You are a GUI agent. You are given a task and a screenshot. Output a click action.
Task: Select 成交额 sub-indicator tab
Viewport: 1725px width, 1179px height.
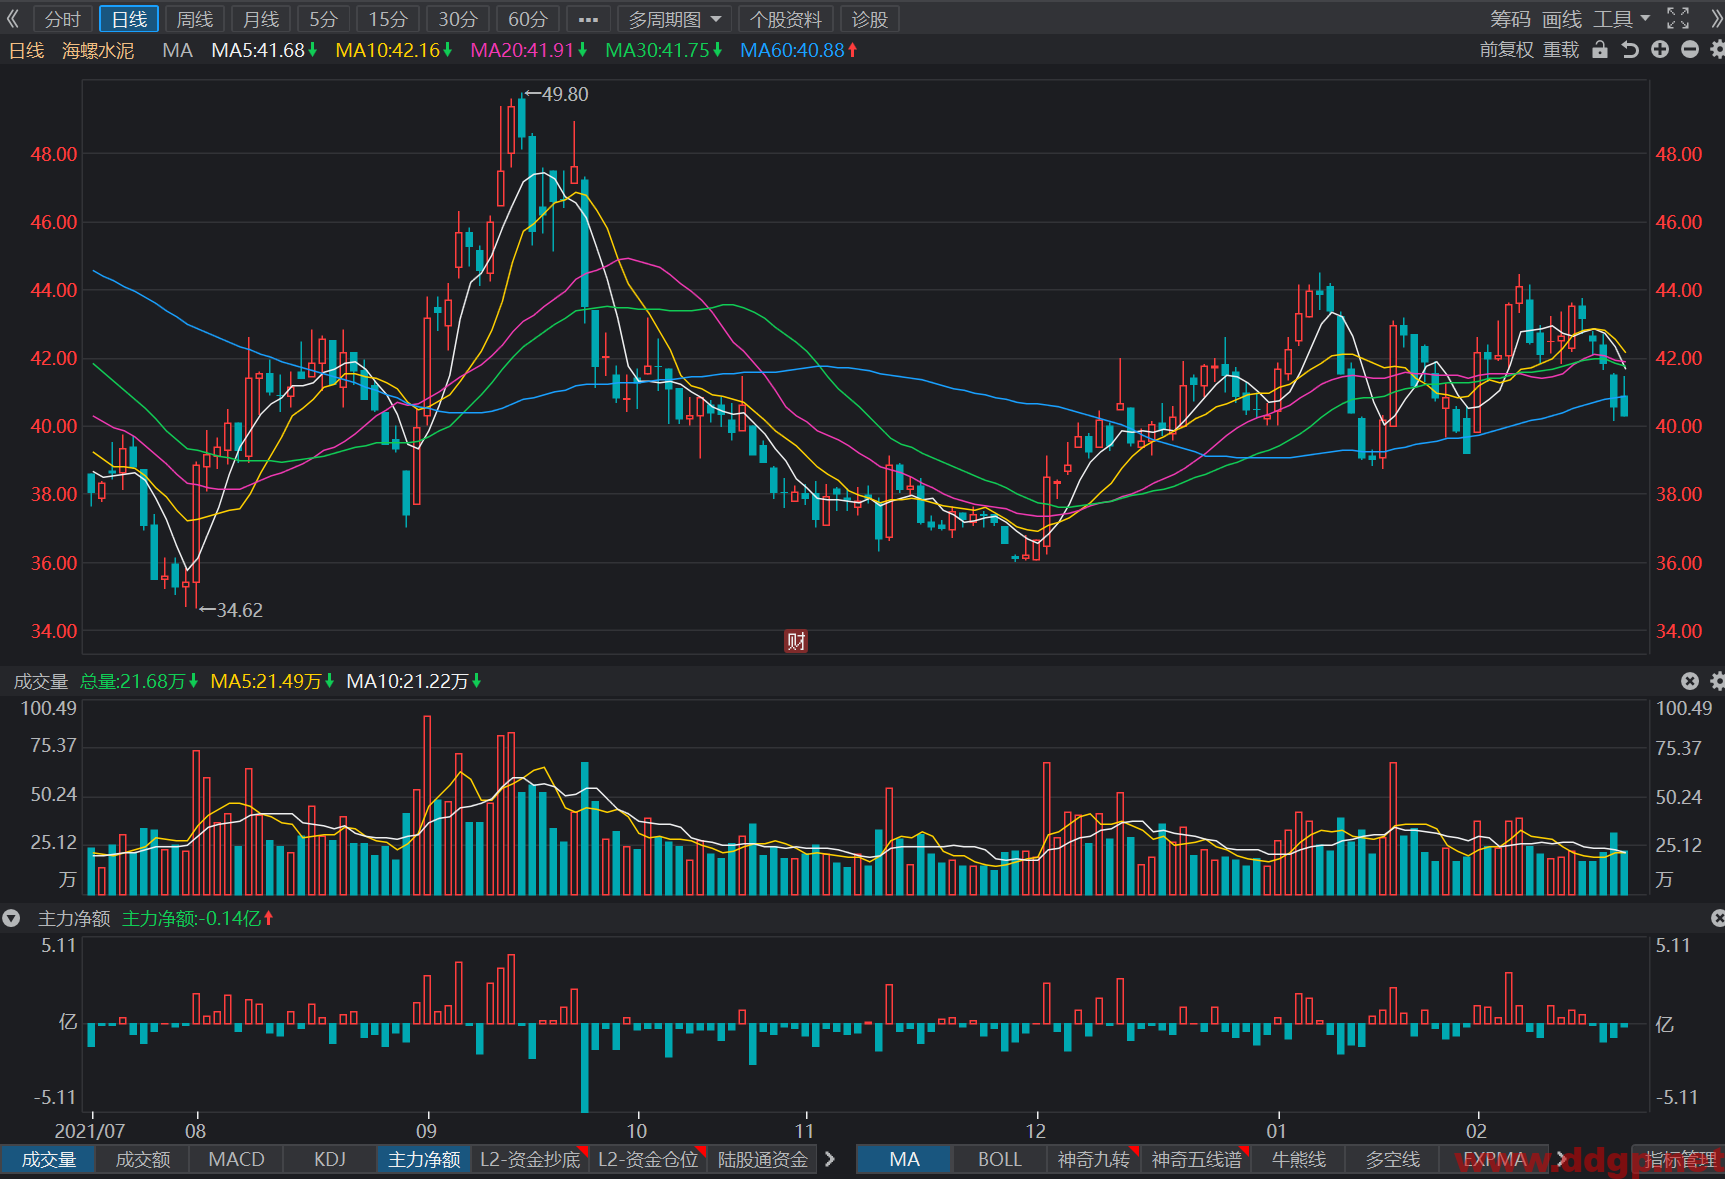tap(143, 1159)
